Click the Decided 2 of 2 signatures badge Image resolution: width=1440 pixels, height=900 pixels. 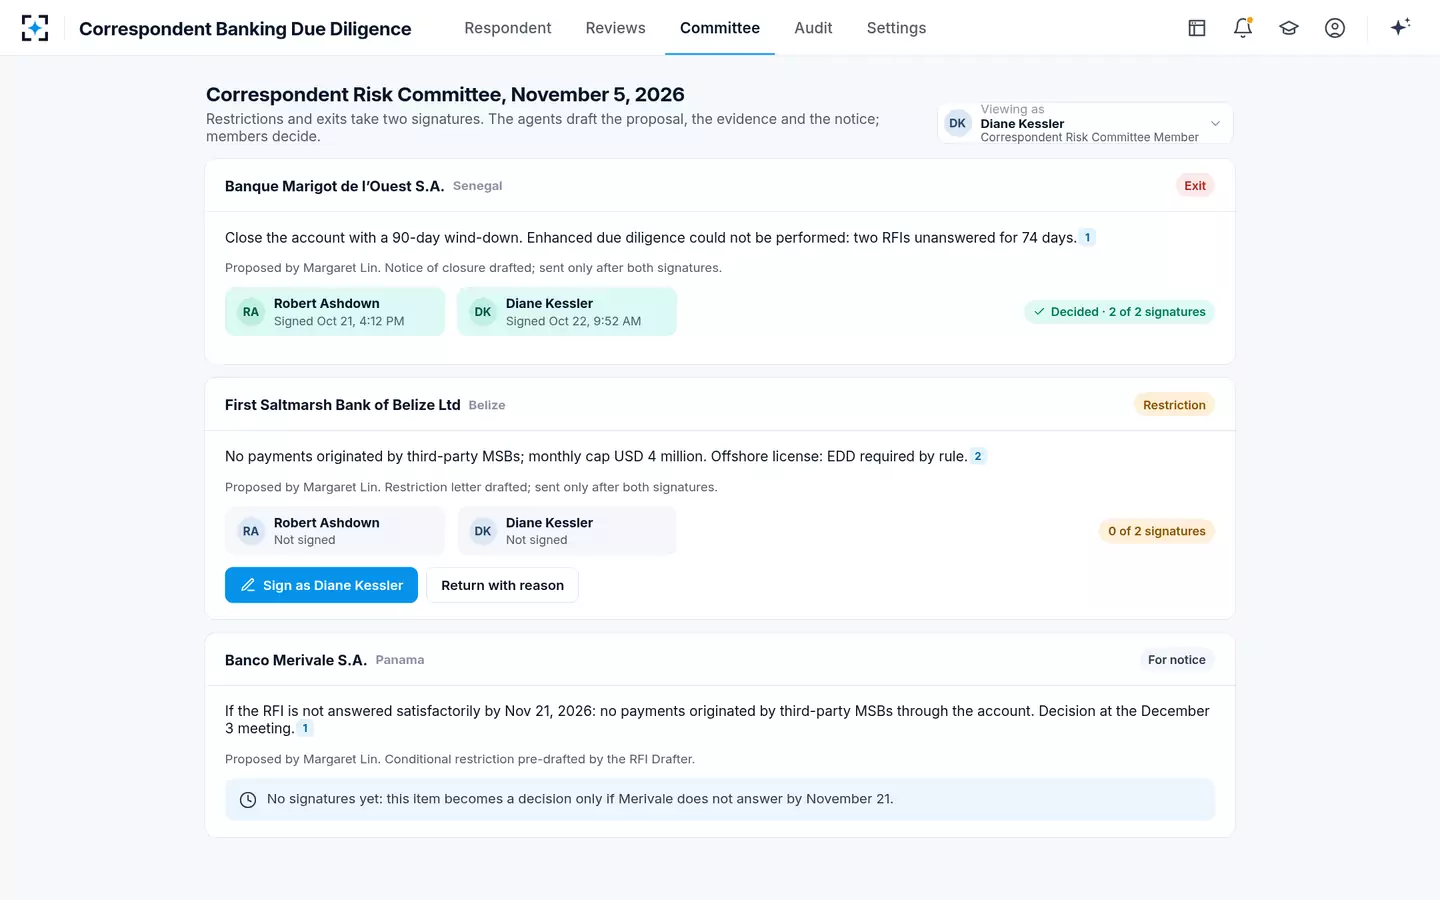pyautogui.click(x=1119, y=312)
